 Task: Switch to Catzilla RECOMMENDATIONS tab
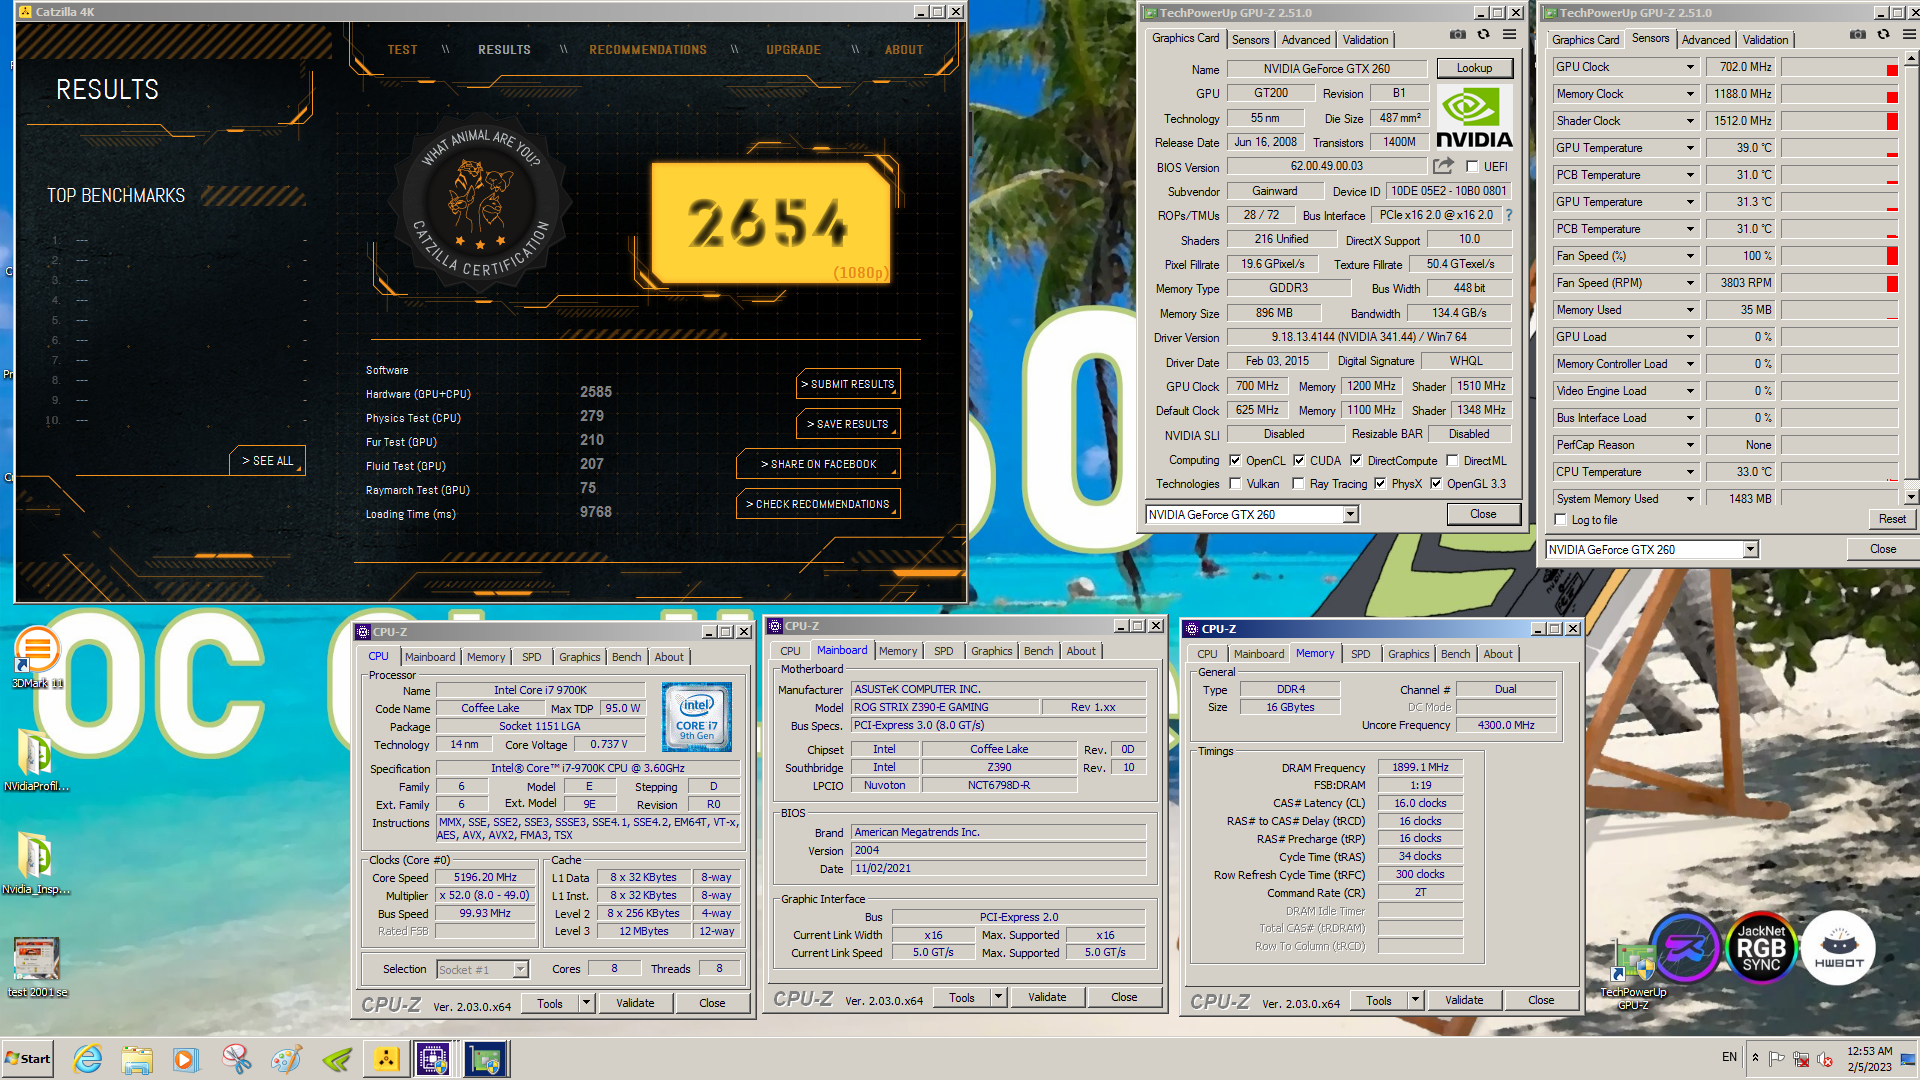tap(647, 50)
